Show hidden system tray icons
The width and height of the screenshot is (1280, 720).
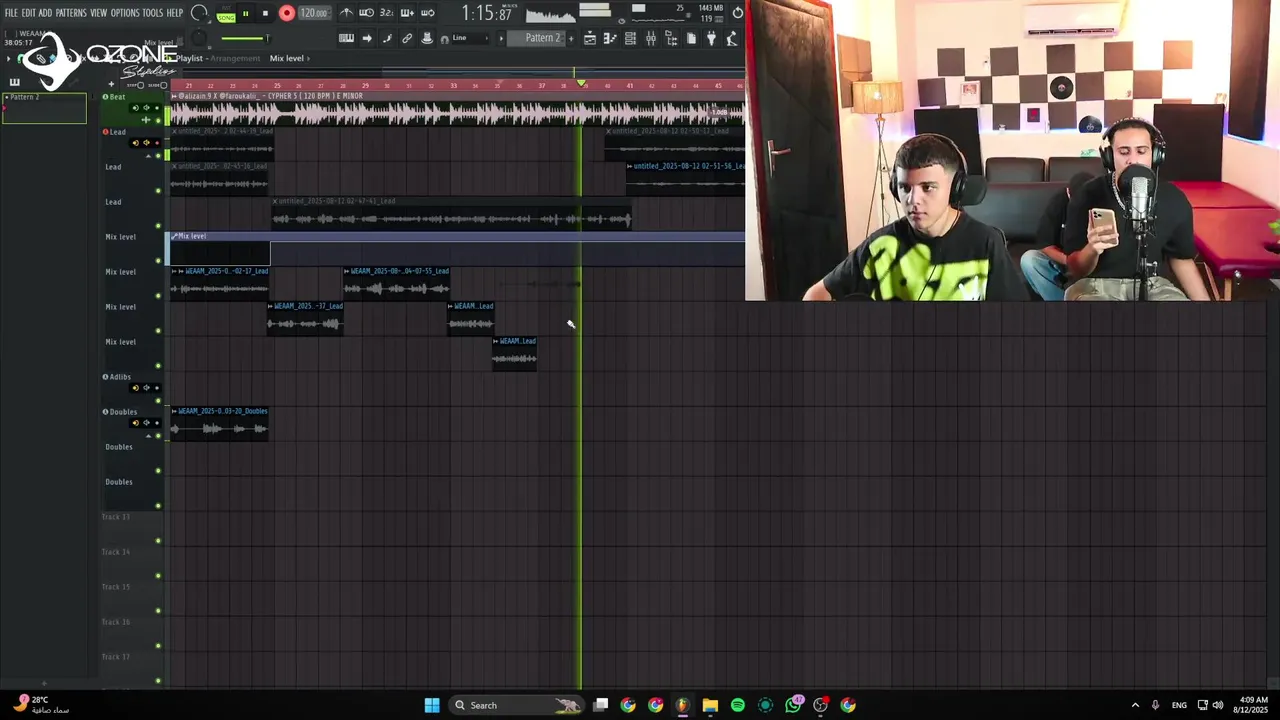(x=1135, y=705)
